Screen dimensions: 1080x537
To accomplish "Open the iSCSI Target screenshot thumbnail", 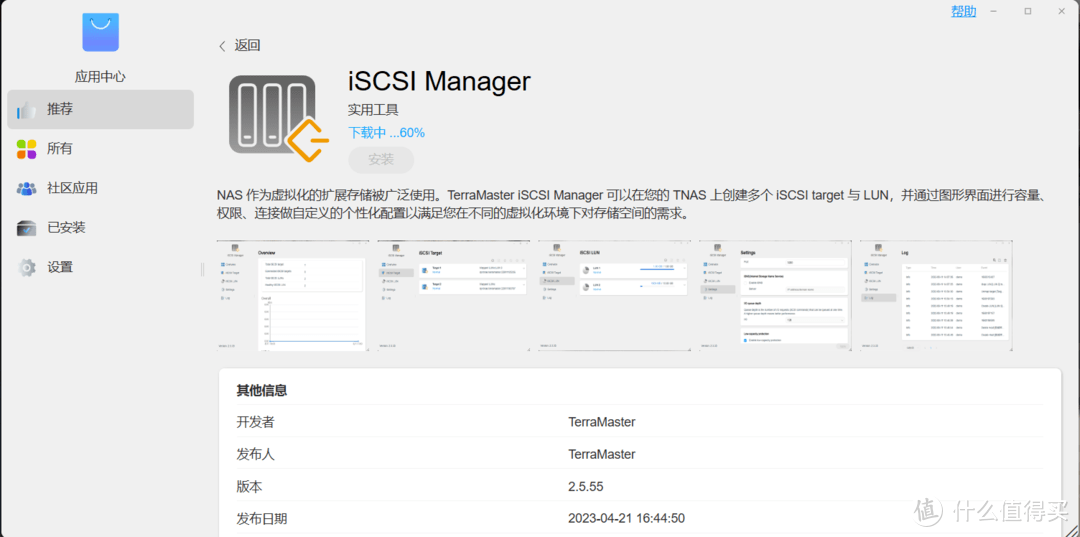I will coord(454,295).
